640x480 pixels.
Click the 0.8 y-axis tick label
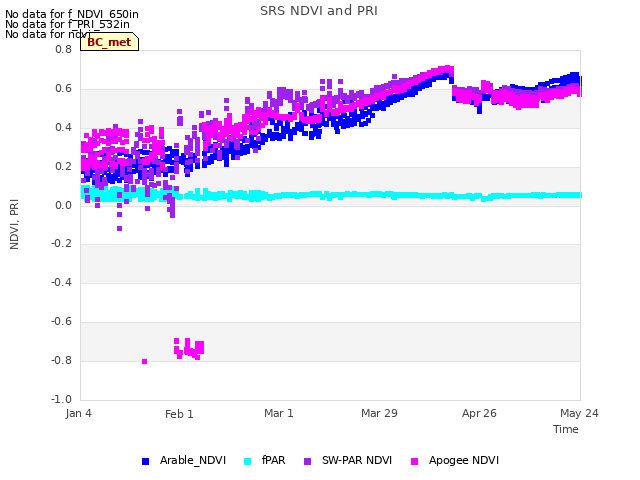(63, 49)
